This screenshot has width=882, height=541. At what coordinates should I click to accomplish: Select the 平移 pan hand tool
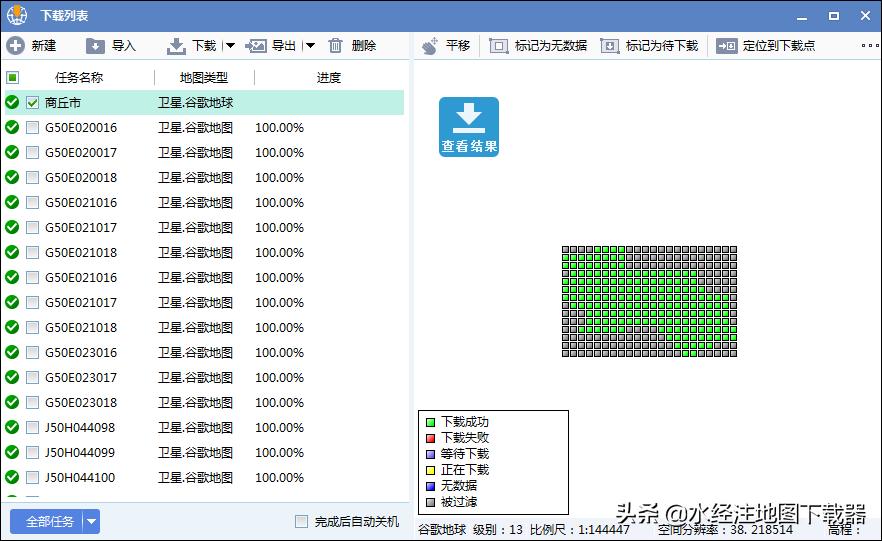click(430, 46)
